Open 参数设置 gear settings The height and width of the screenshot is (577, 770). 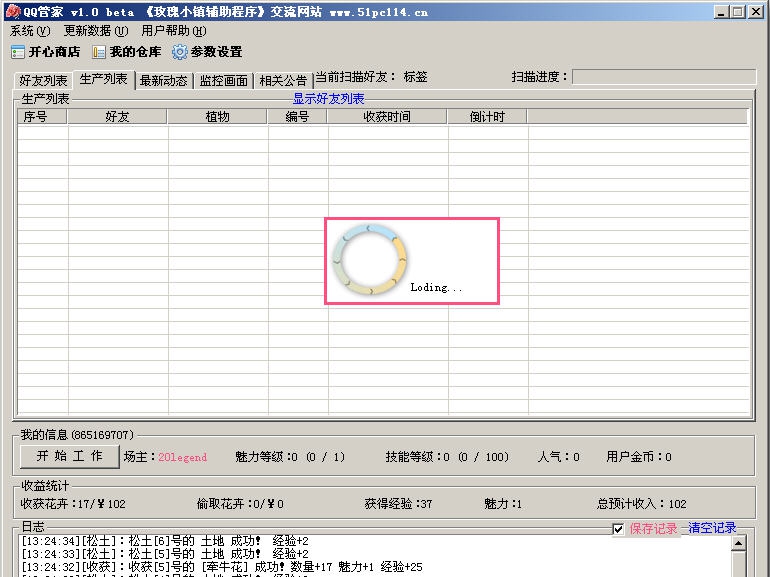(207, 52)
